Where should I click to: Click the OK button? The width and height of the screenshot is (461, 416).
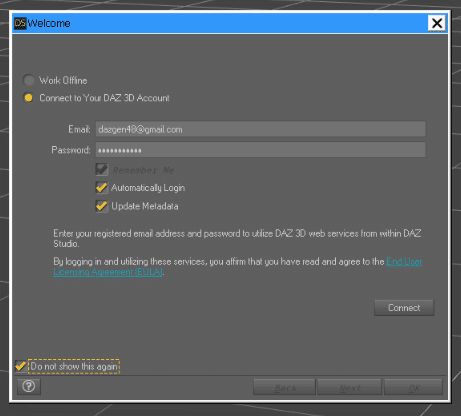(x=414, y=387)
